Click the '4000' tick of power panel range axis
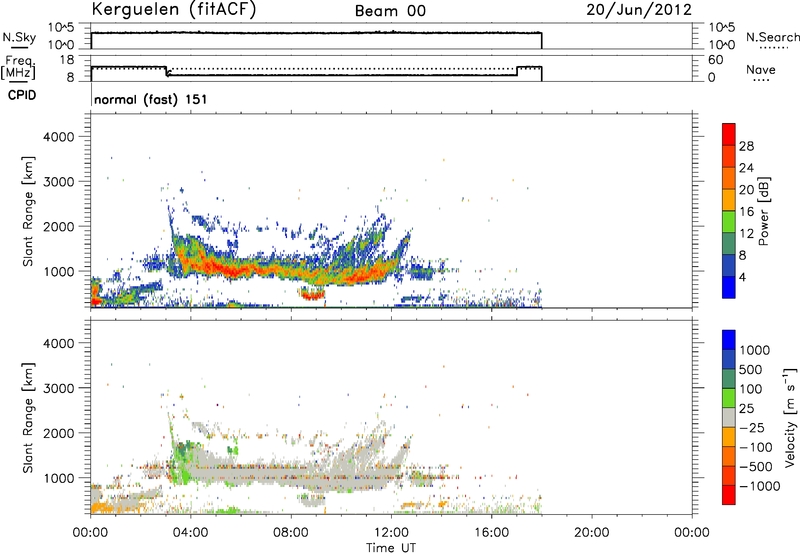800x554 pixels. coord(59,137)
